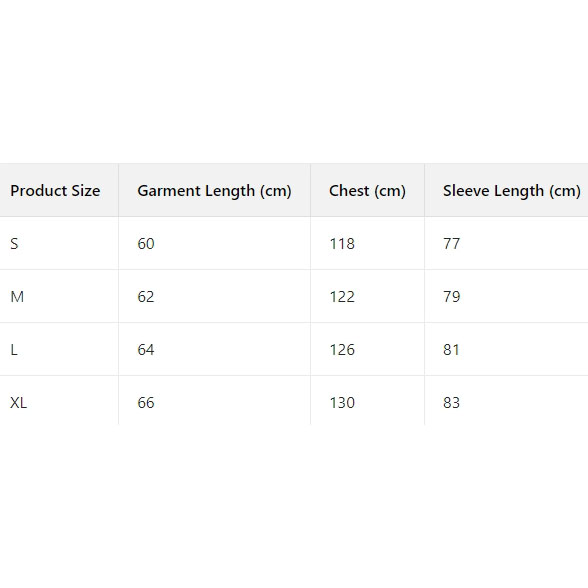Click chest value 118

click(x=342, y=244)
